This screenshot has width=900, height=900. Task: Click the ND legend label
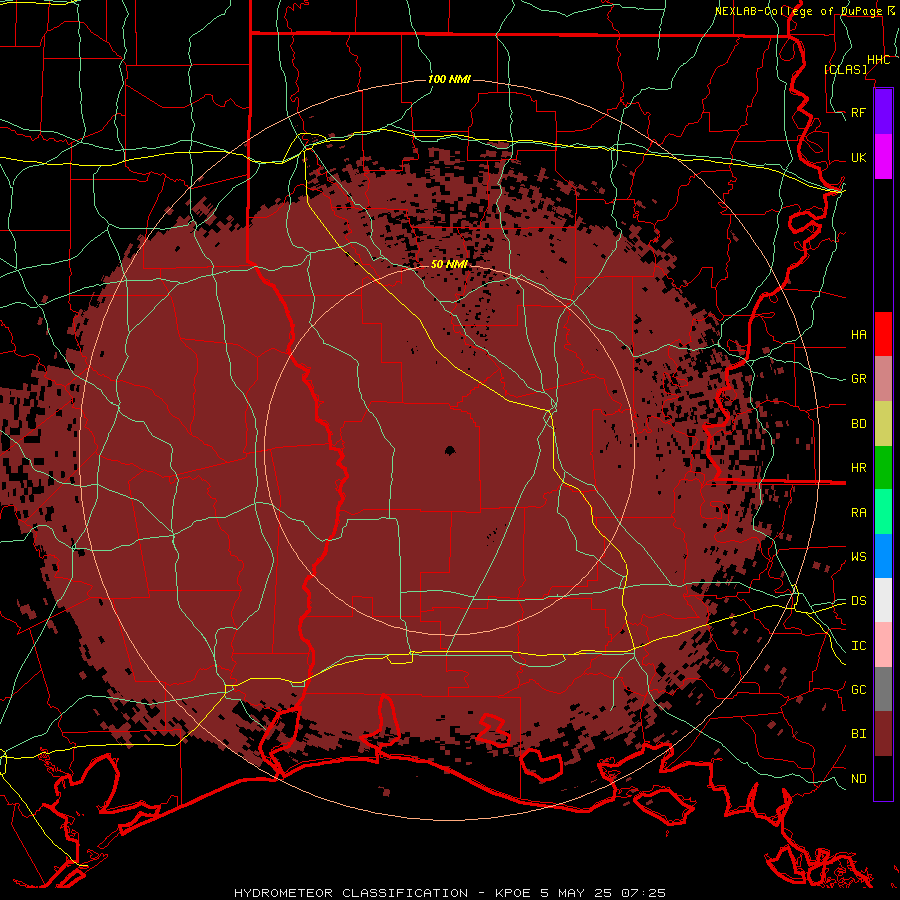click(859, 779)
